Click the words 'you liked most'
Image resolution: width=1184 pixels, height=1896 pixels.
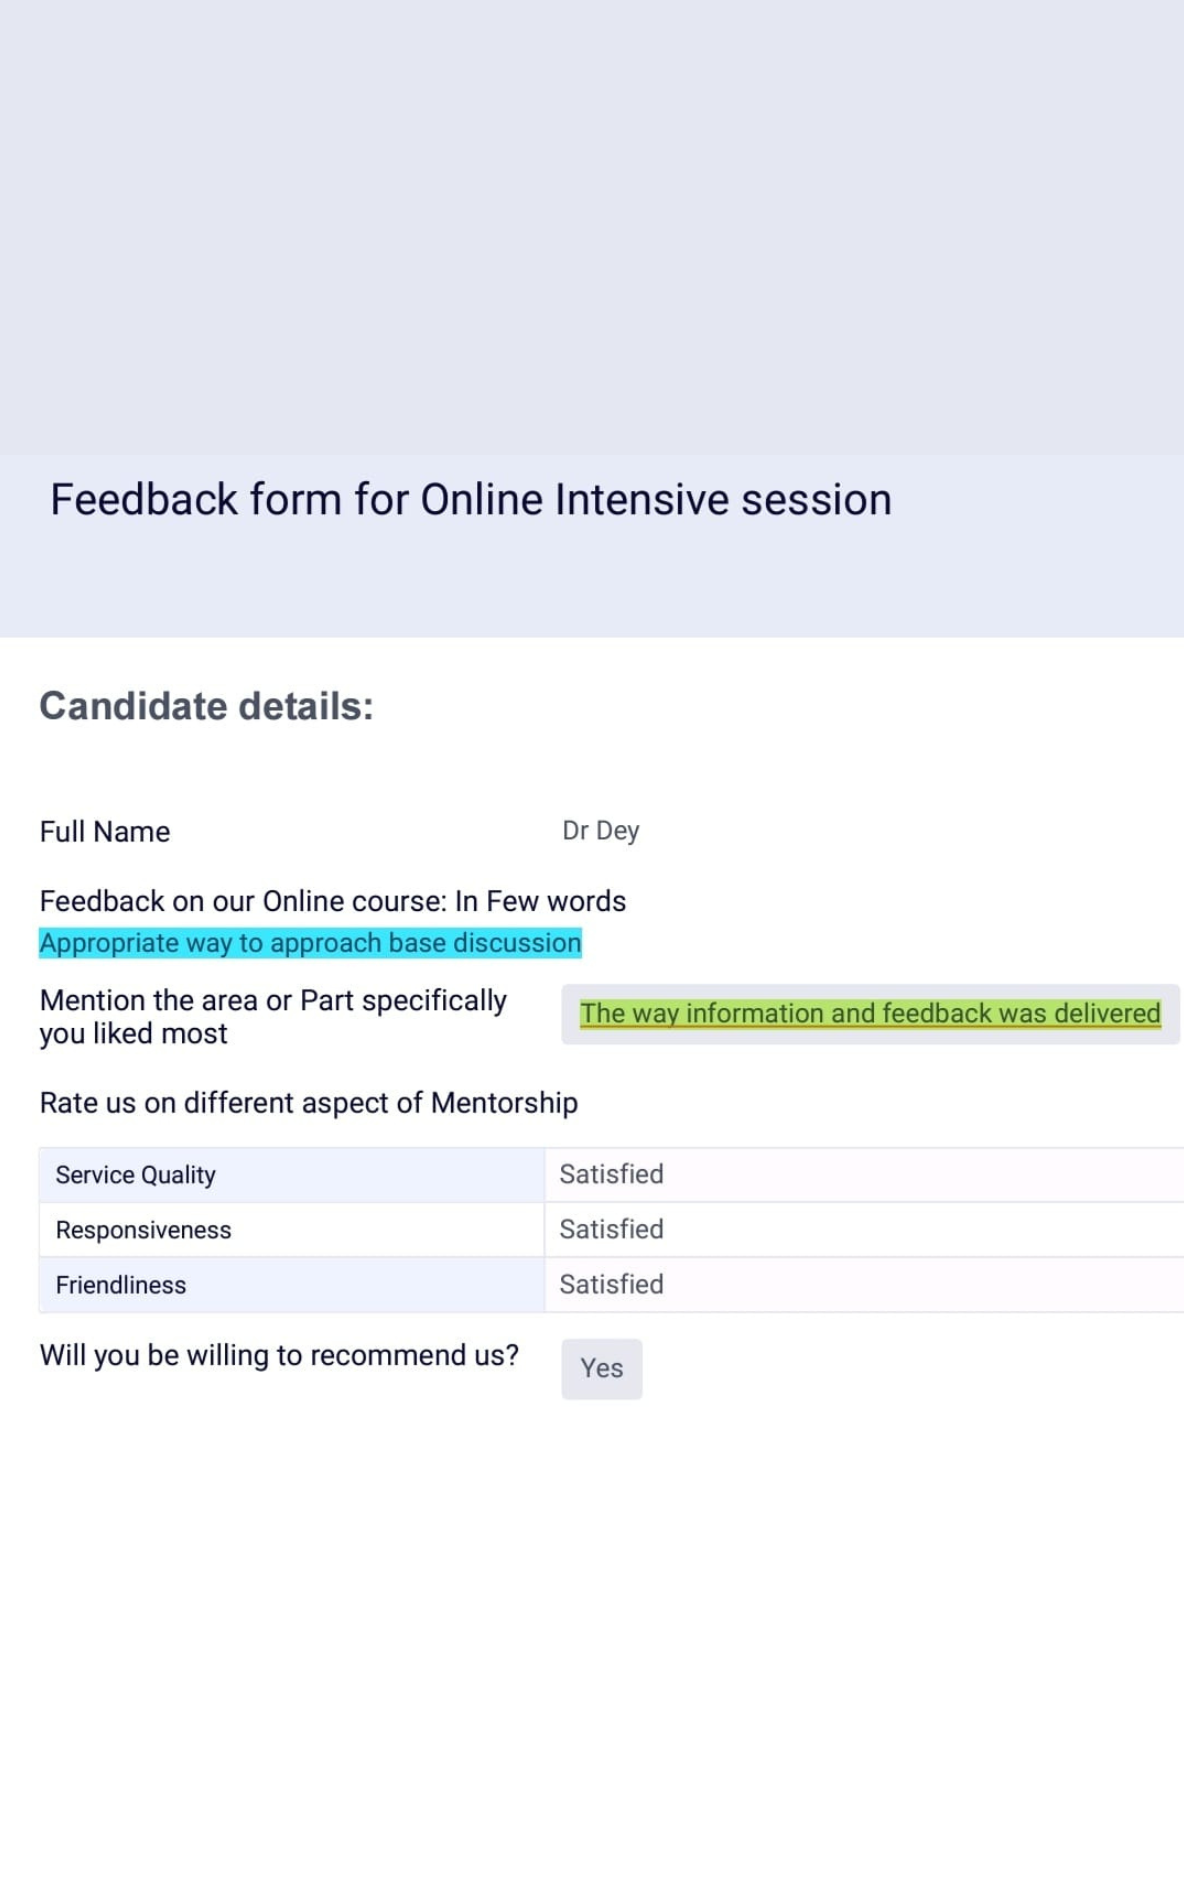(x=133, y=1034)
